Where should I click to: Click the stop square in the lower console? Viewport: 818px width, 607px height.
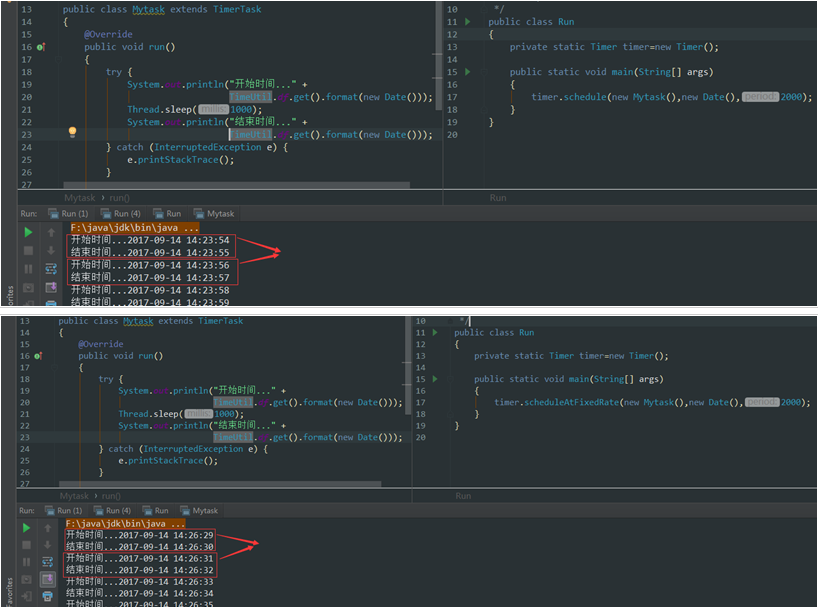pyautogui.click(x=26, y=544)
